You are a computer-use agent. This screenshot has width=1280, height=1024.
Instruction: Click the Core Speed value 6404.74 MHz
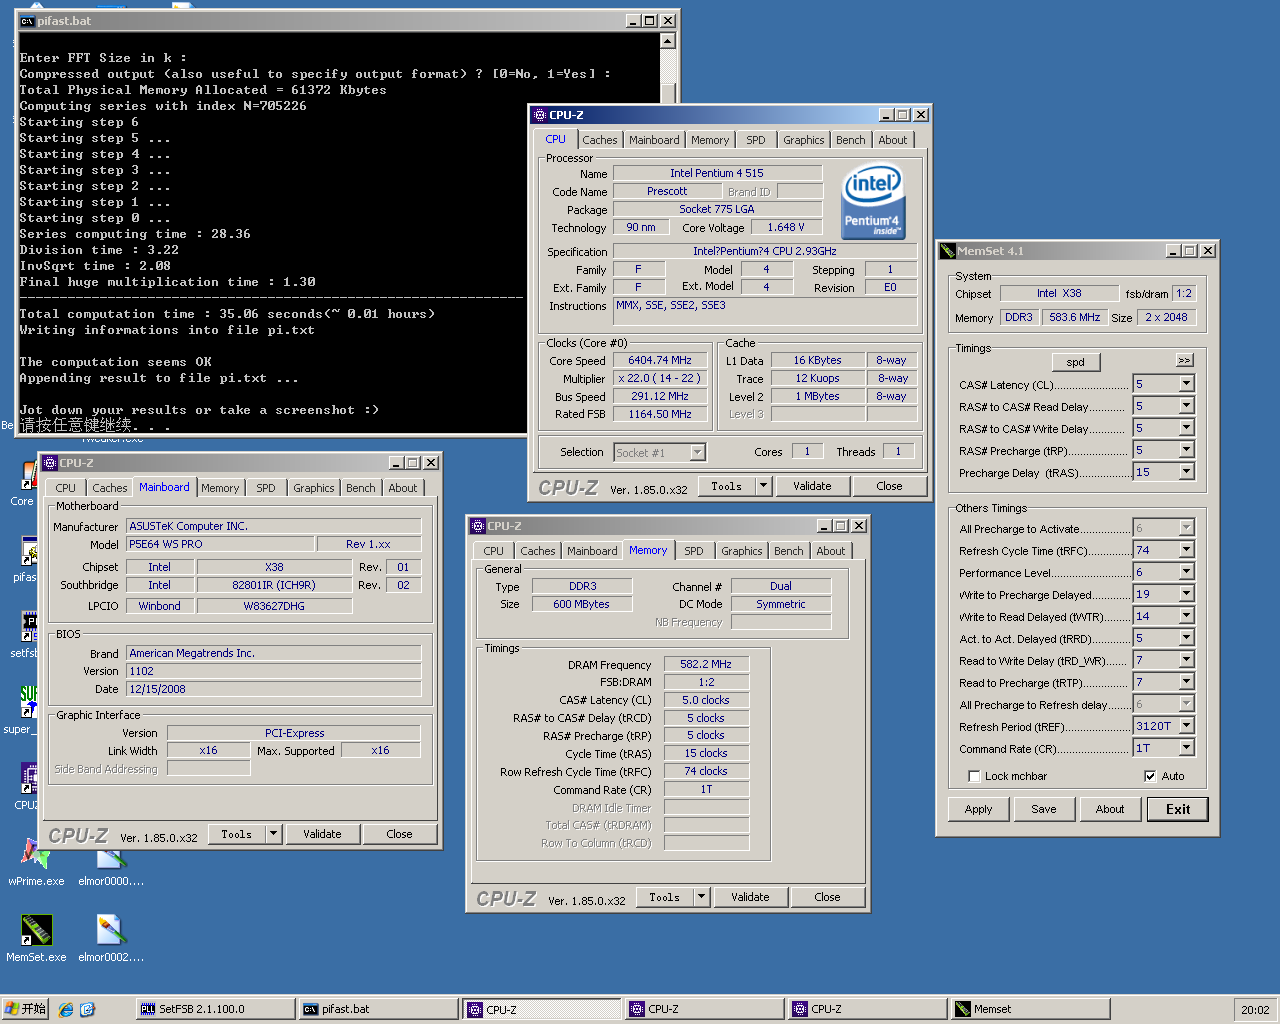click(660, 360)
